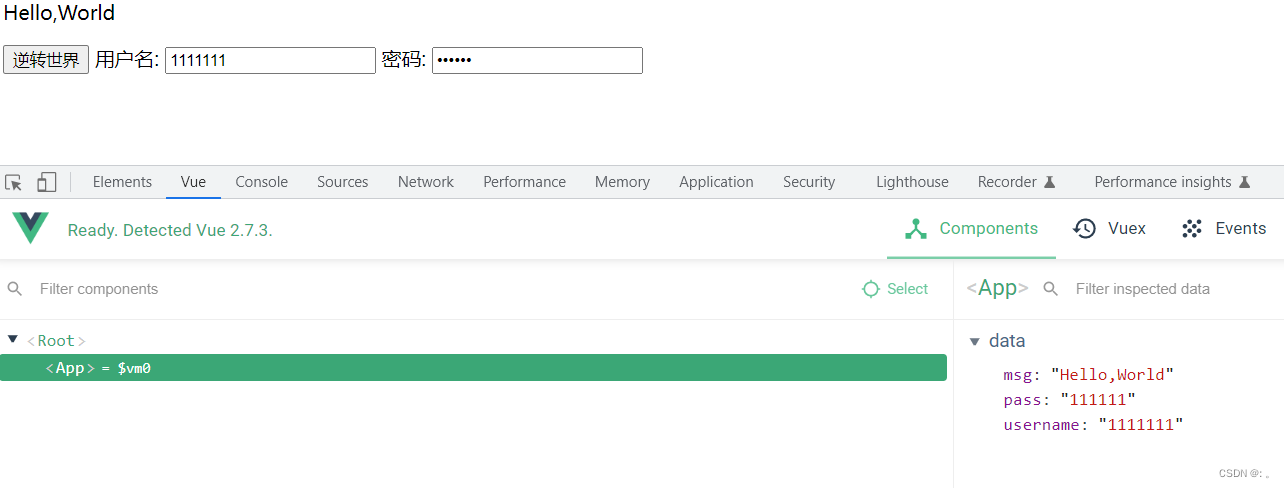Click the 逆转世界 button
This screenshot has height=488, width=1284.
click(46, 60)
